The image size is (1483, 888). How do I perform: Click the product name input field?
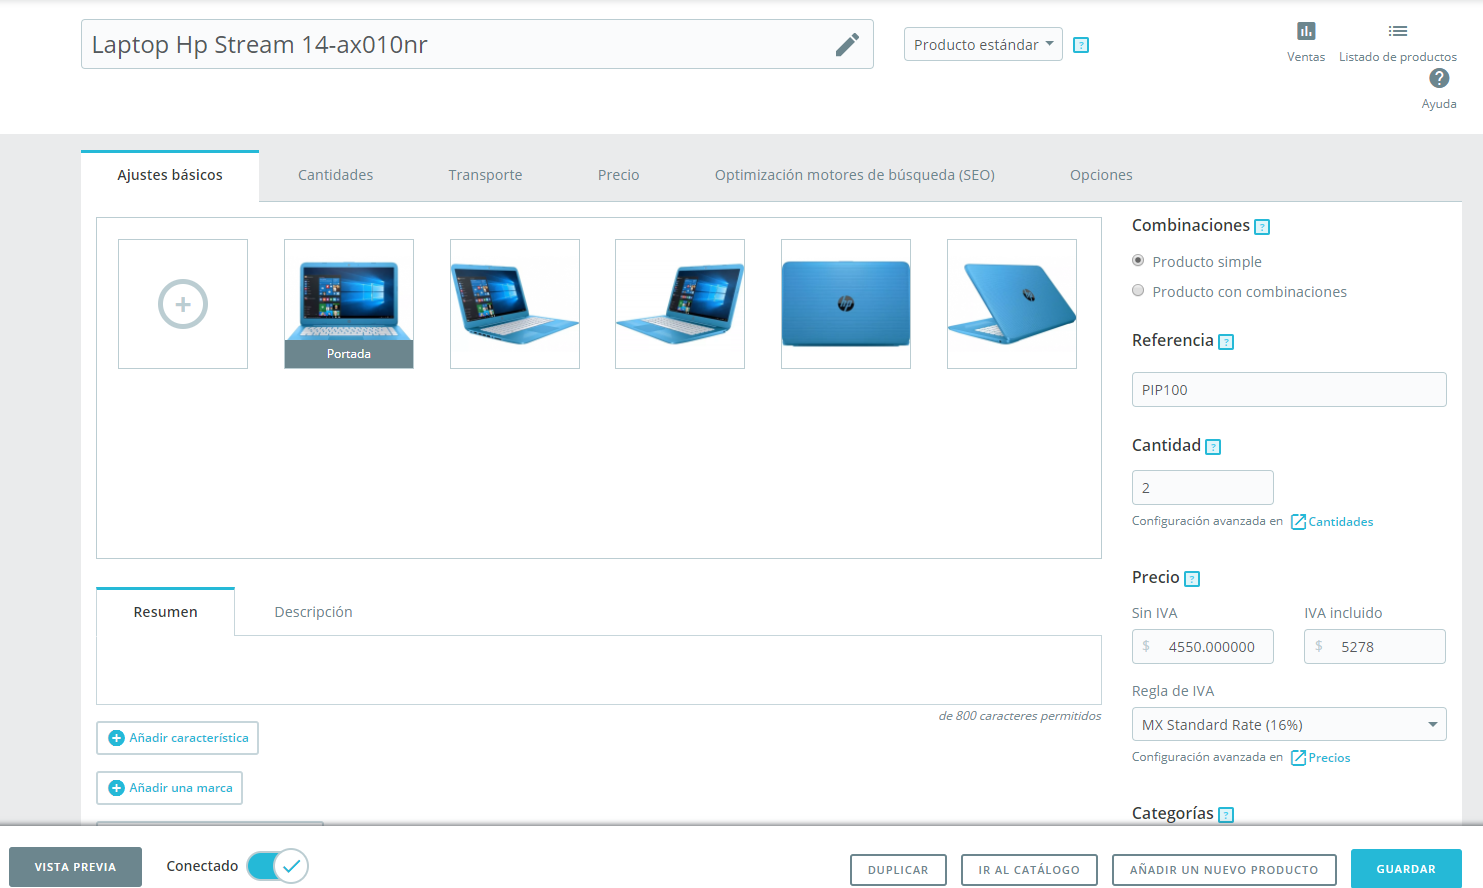click(477, 44)
